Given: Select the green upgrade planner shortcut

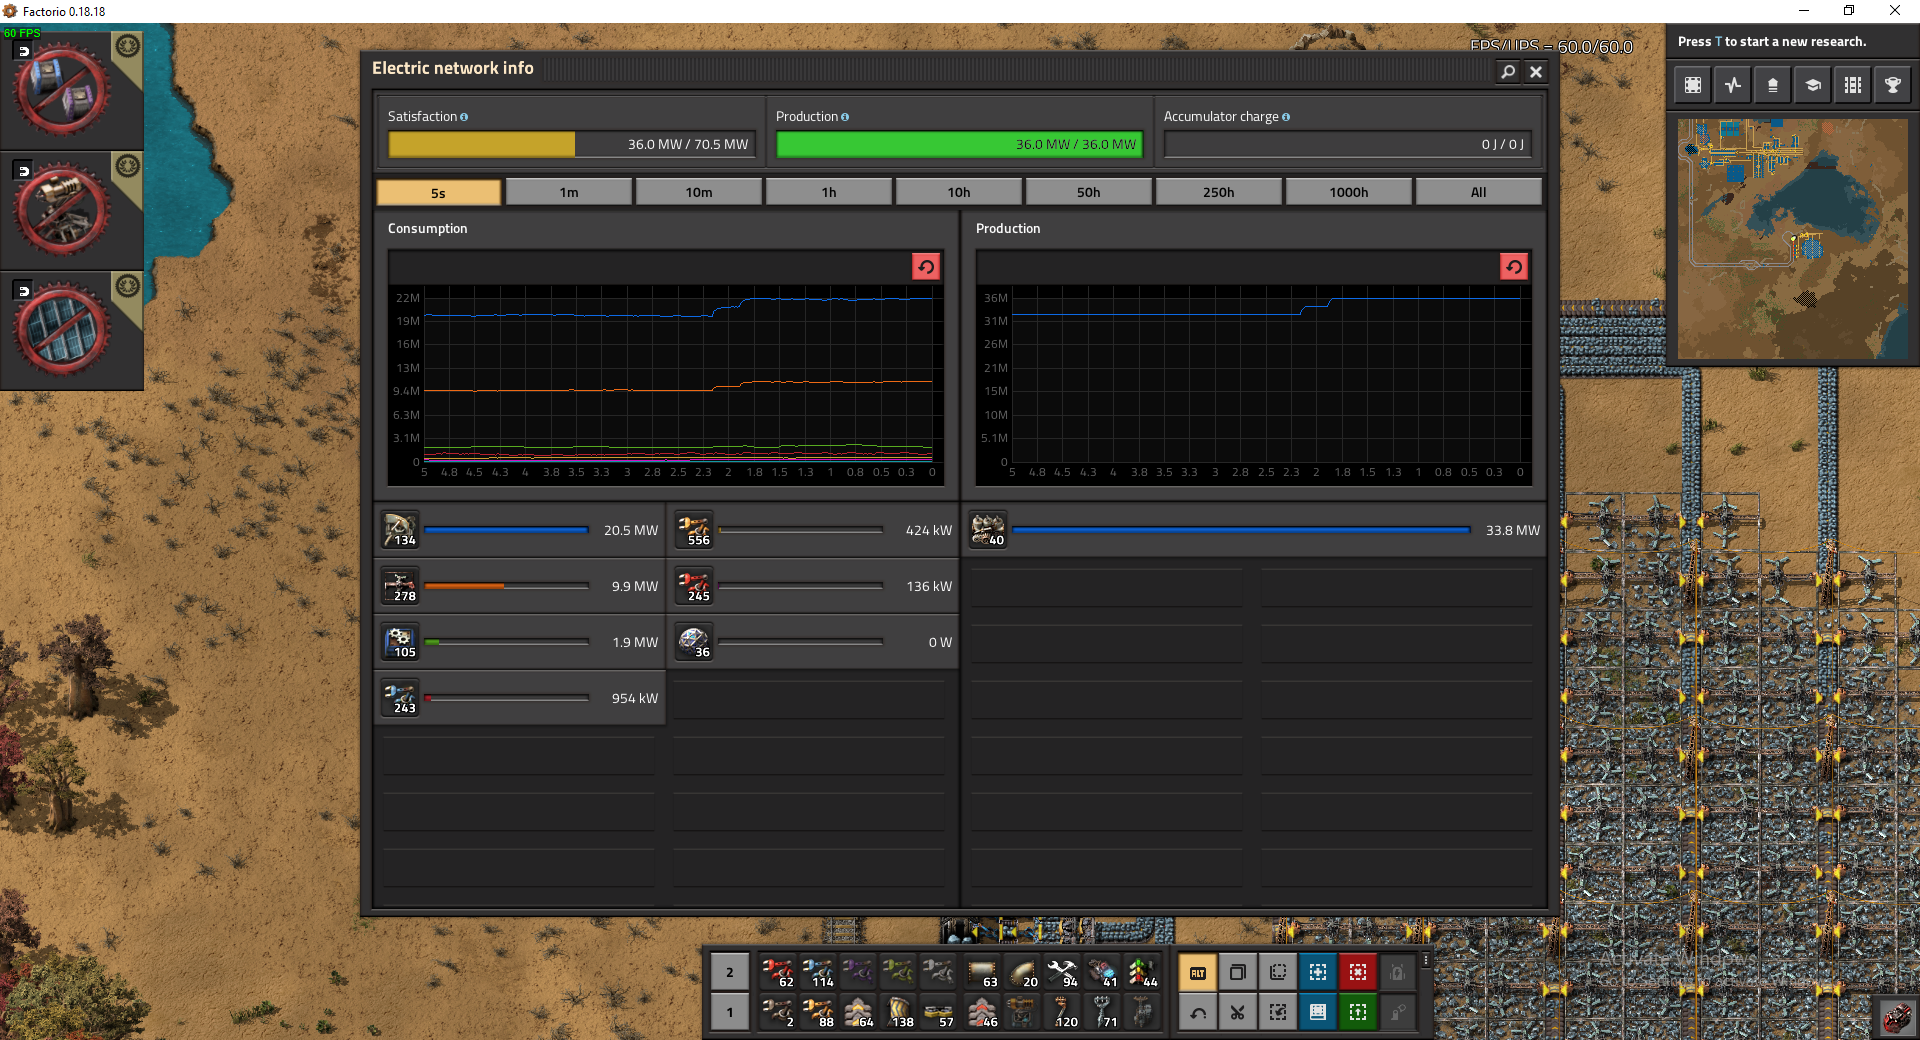Looking at the screenshot, I should 1358,1012.
